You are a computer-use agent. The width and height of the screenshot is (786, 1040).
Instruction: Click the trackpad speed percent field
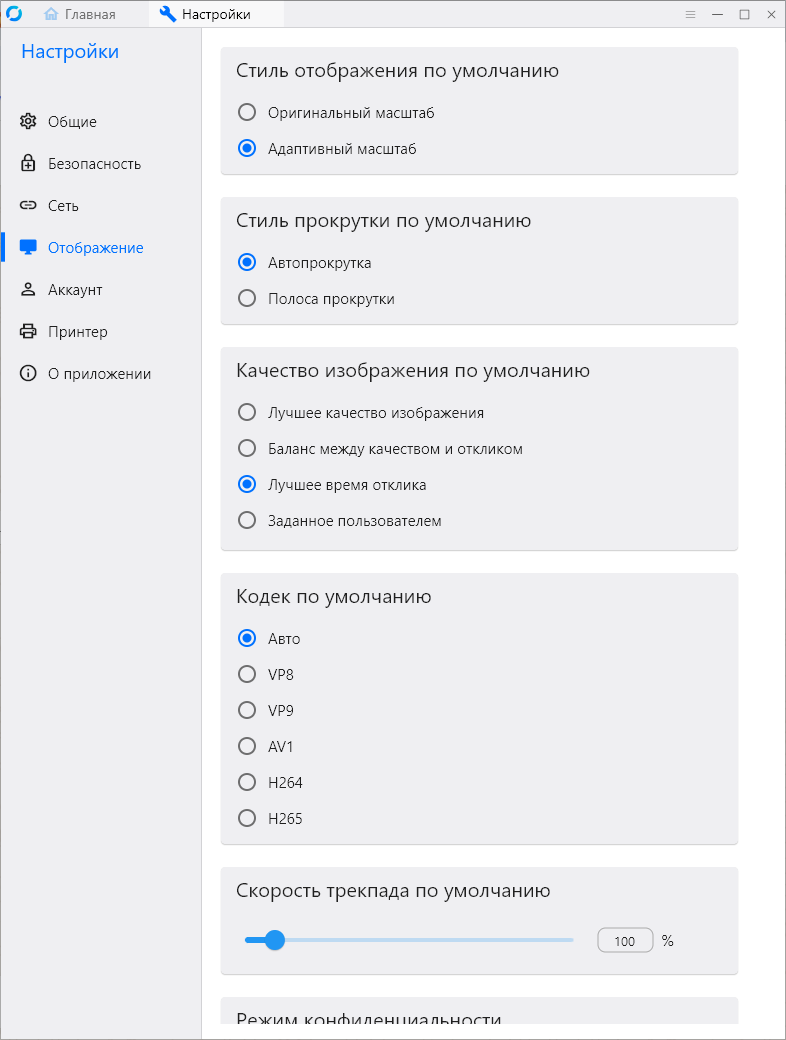[x=625, y=941]
